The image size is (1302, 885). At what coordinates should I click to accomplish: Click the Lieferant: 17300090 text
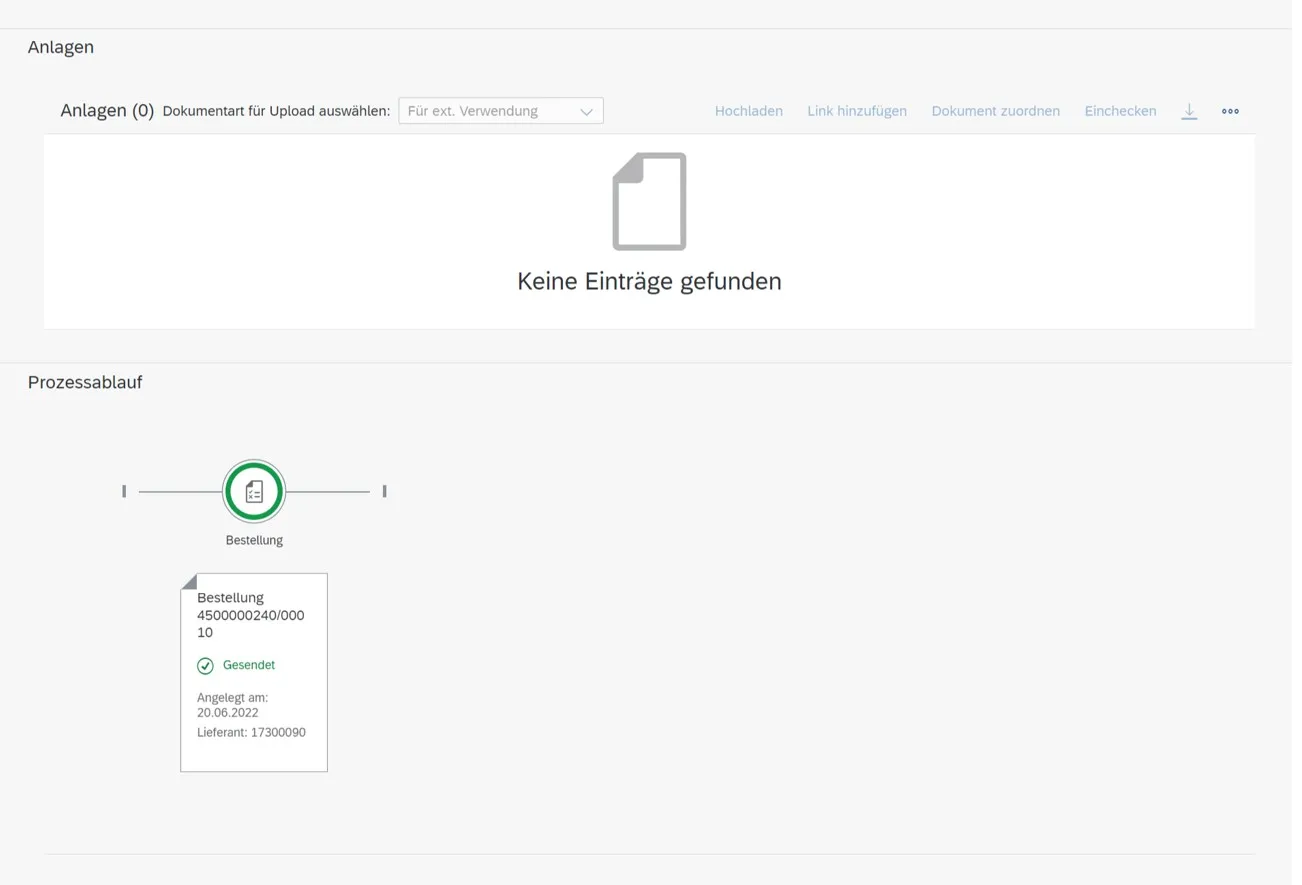tap(251, 733)
